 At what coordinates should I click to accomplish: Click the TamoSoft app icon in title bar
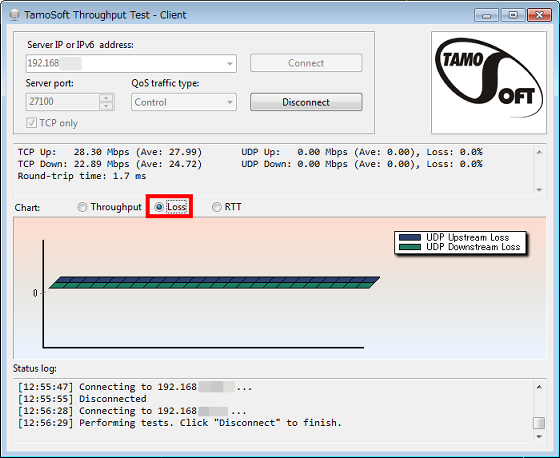(14, 15)
